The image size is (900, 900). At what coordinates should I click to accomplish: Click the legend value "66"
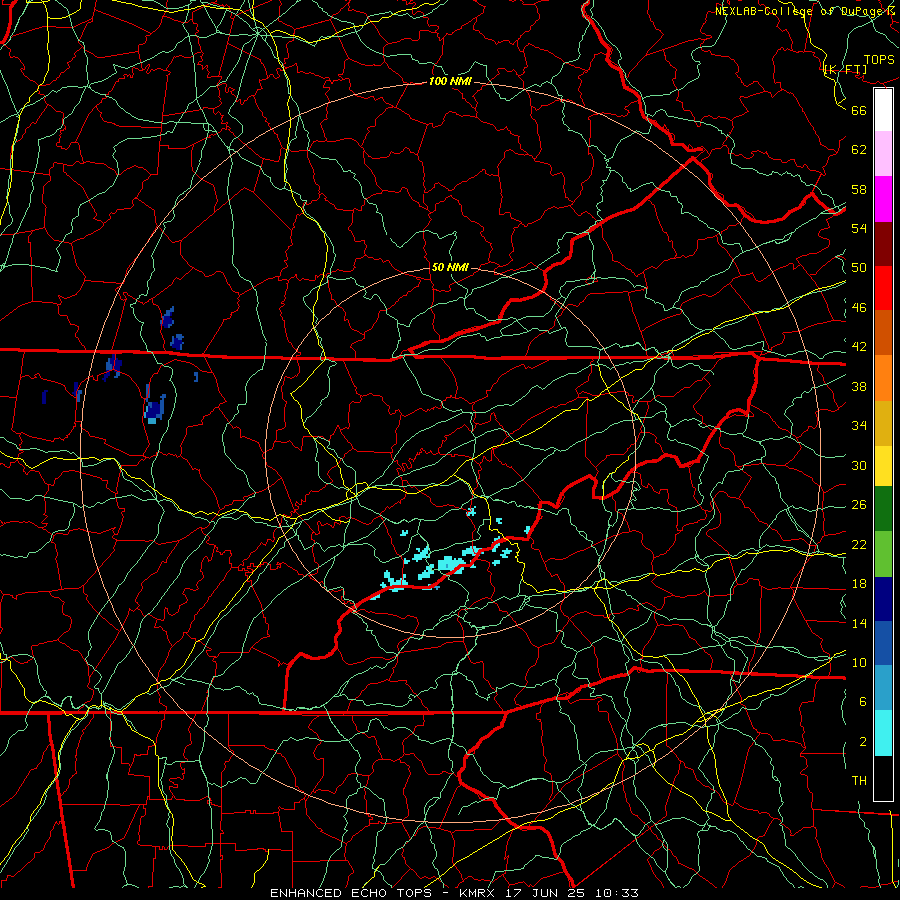(859, 110)
